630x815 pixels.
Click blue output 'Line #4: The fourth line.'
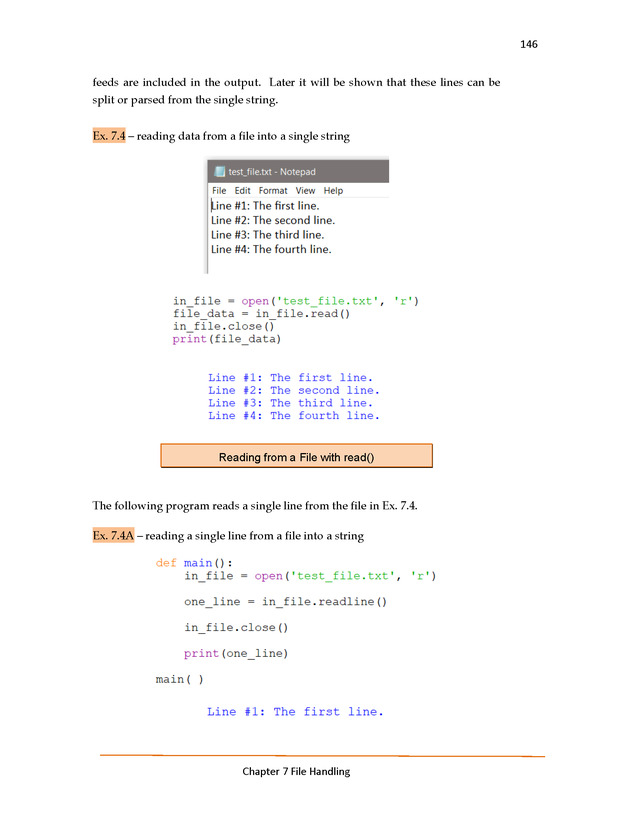294,416
